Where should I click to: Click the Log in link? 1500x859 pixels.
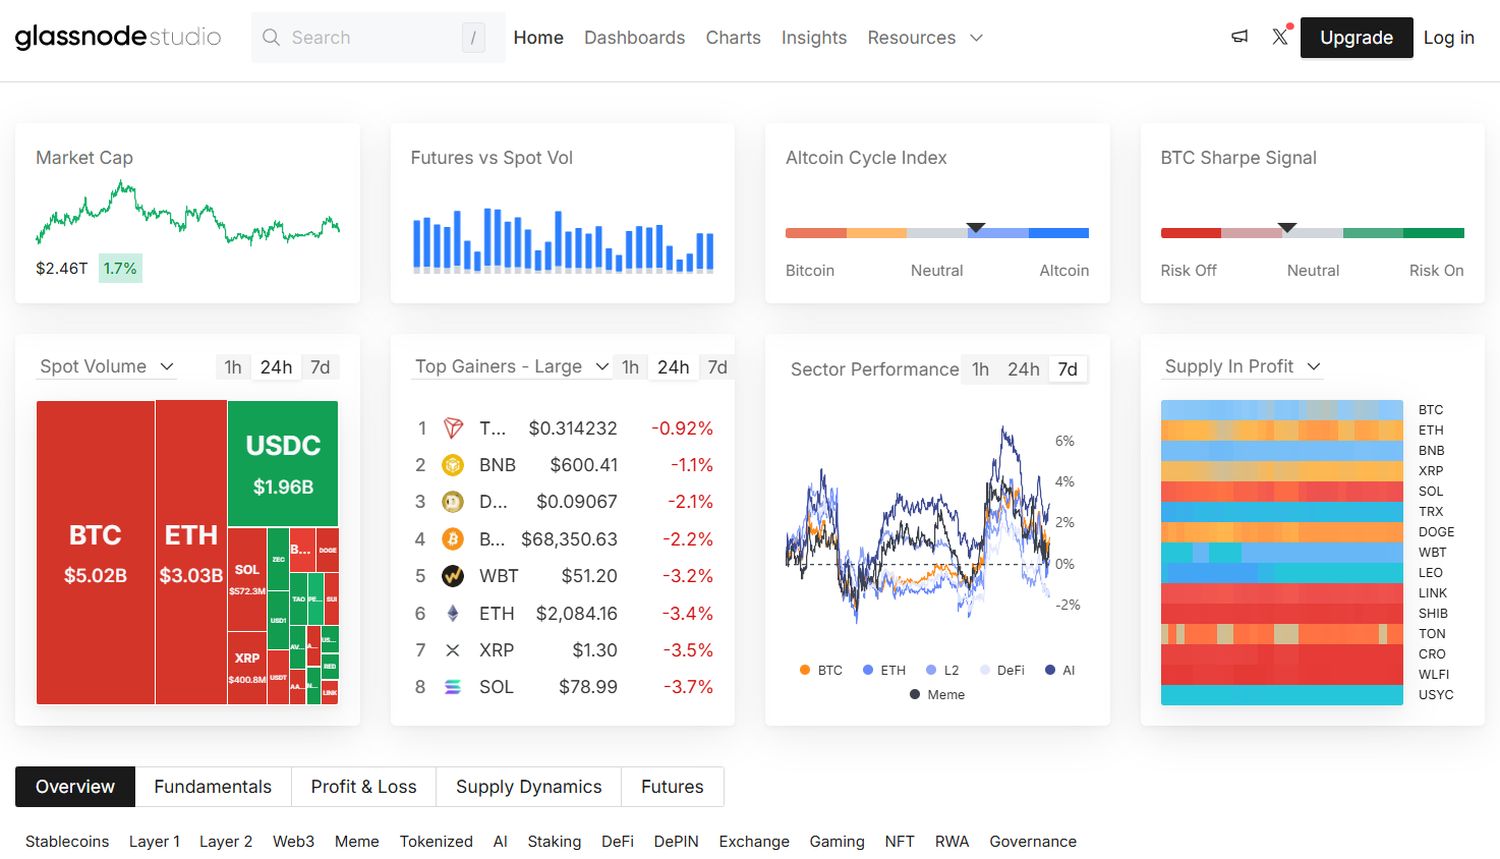[1448, 38]
